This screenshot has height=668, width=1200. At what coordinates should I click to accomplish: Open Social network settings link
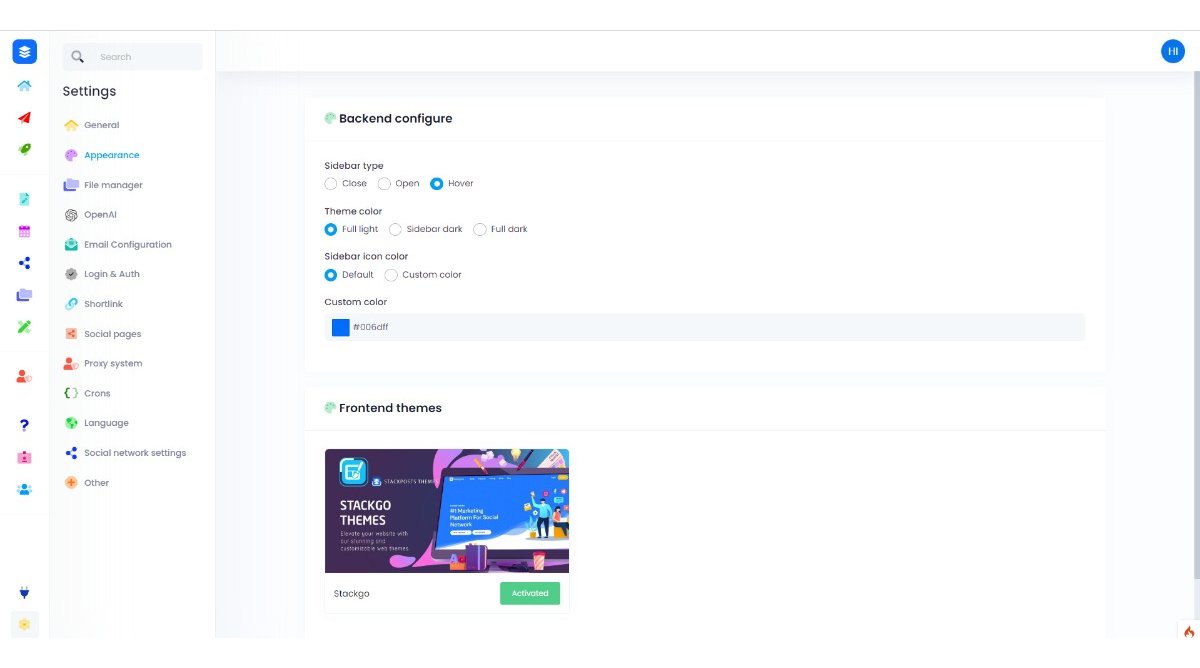pyautogui.click(x=134, y=453)
